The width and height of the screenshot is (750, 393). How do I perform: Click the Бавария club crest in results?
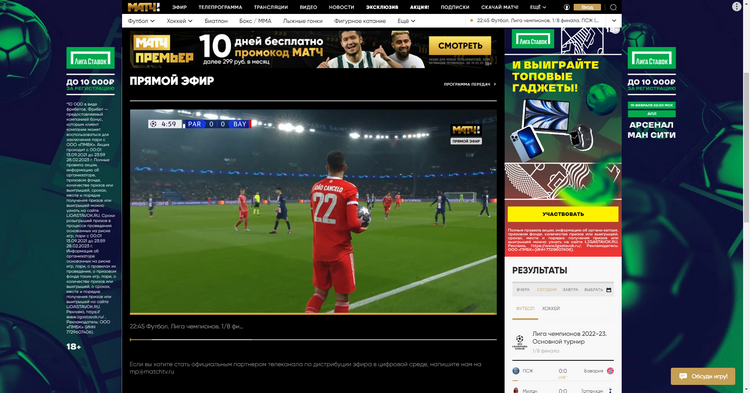click(610, 371)
